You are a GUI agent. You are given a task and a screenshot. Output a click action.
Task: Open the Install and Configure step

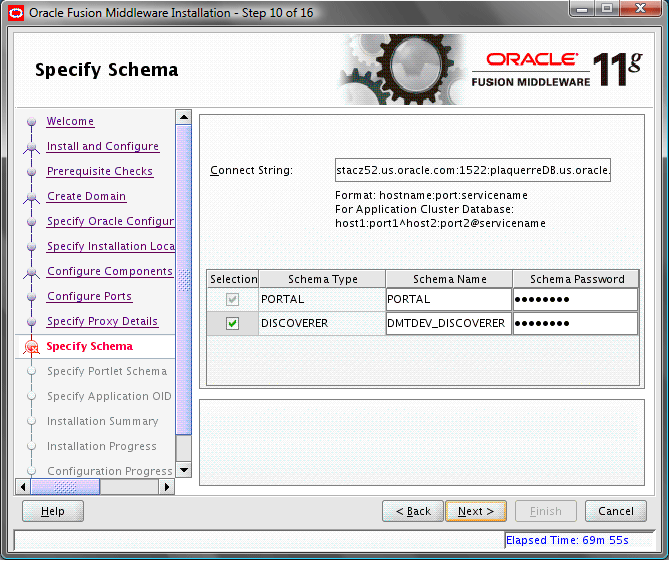103,146
